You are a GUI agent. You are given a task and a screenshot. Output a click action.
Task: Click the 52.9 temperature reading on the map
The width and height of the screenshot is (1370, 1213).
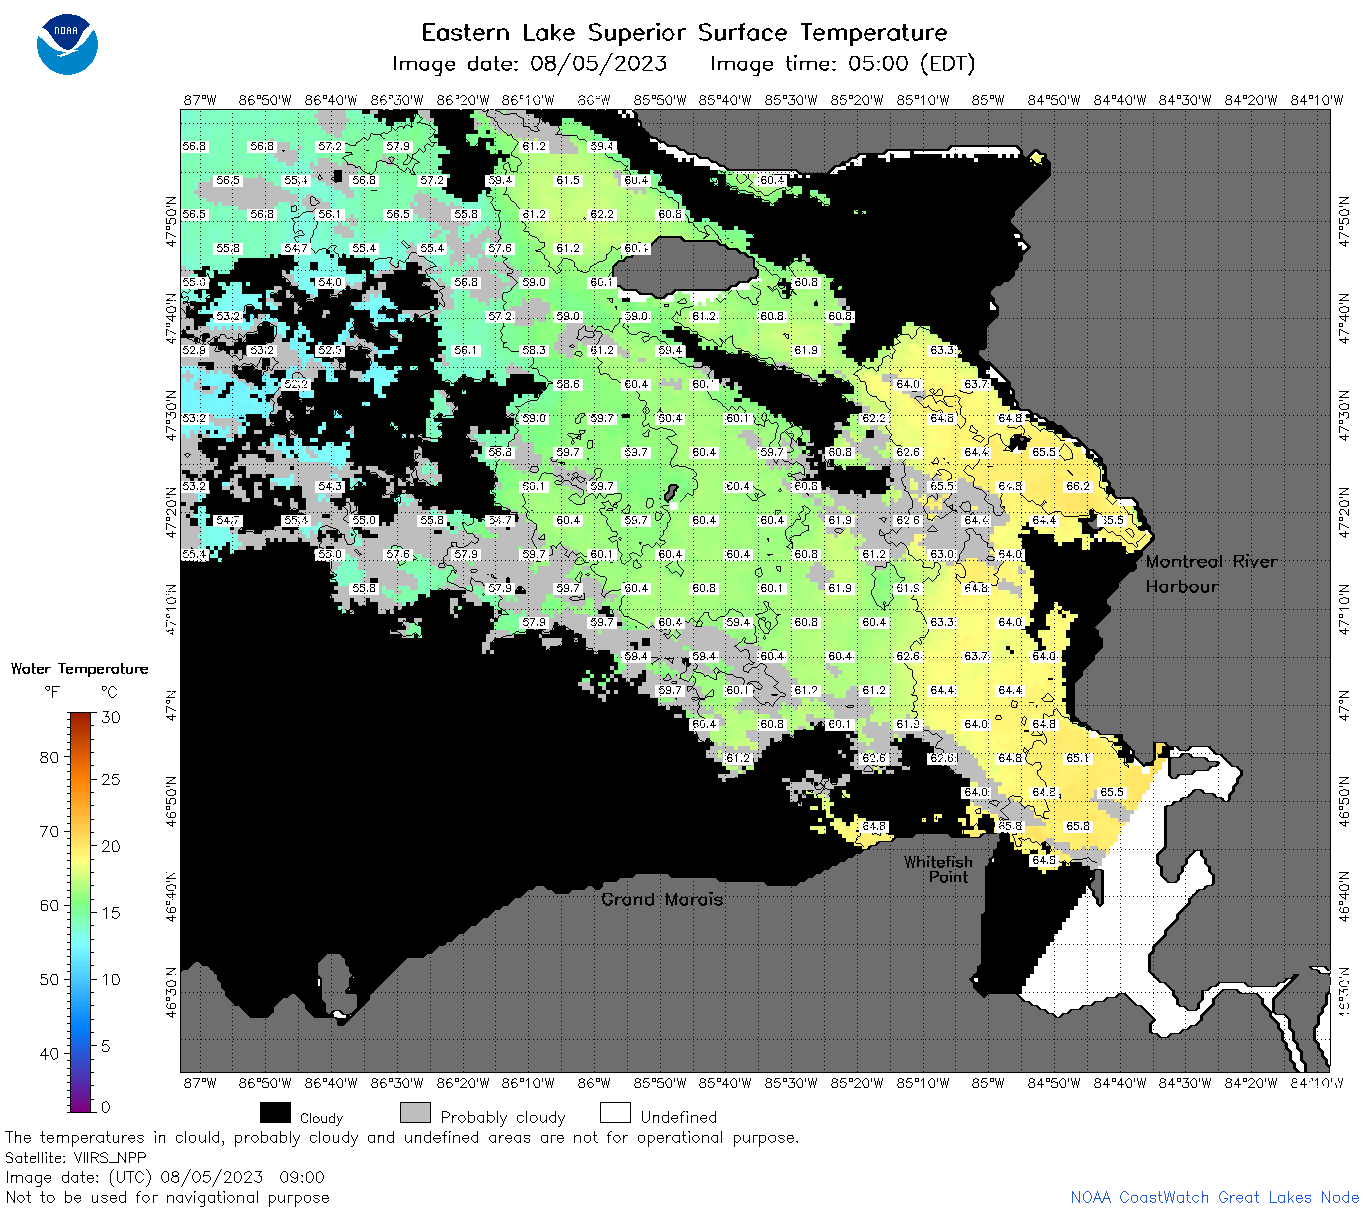[194, 350]
